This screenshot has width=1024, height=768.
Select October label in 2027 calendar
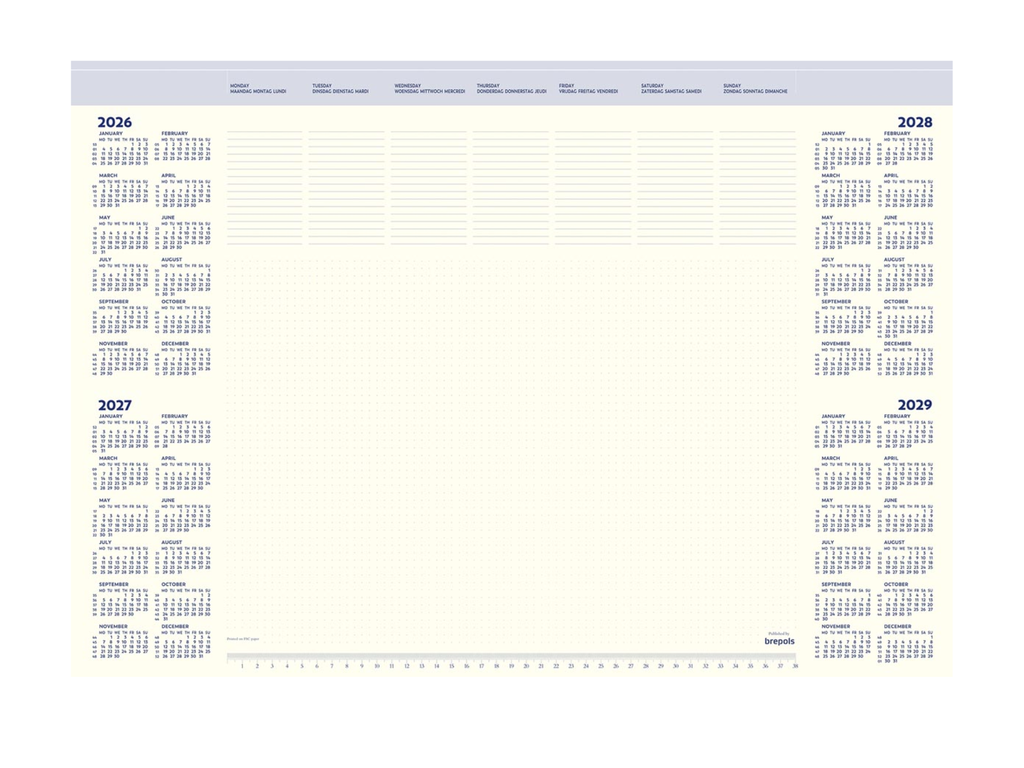[x=174, y=584]
